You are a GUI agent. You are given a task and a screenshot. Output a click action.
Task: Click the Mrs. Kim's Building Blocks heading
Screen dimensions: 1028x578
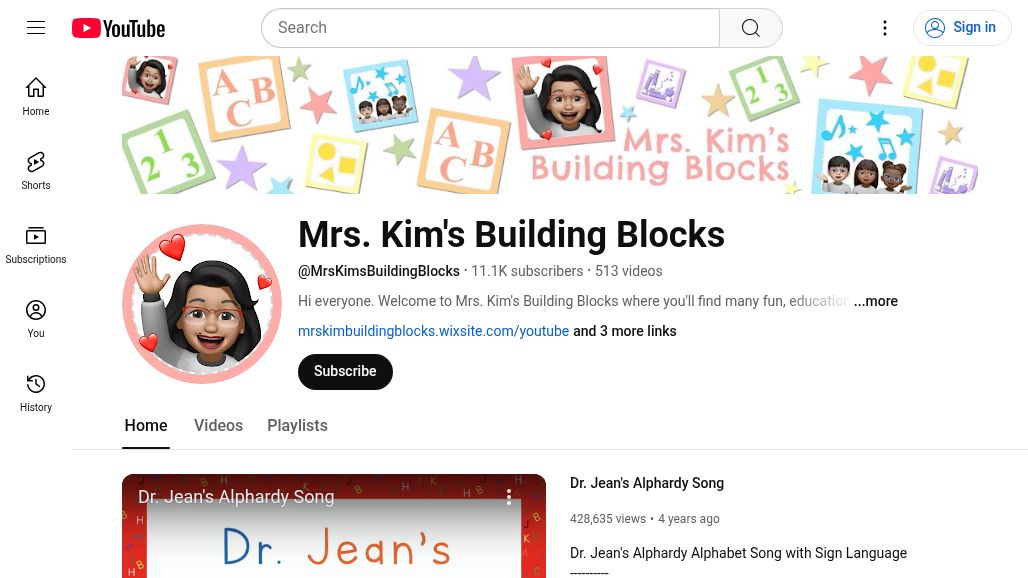(x=511, y=235)
